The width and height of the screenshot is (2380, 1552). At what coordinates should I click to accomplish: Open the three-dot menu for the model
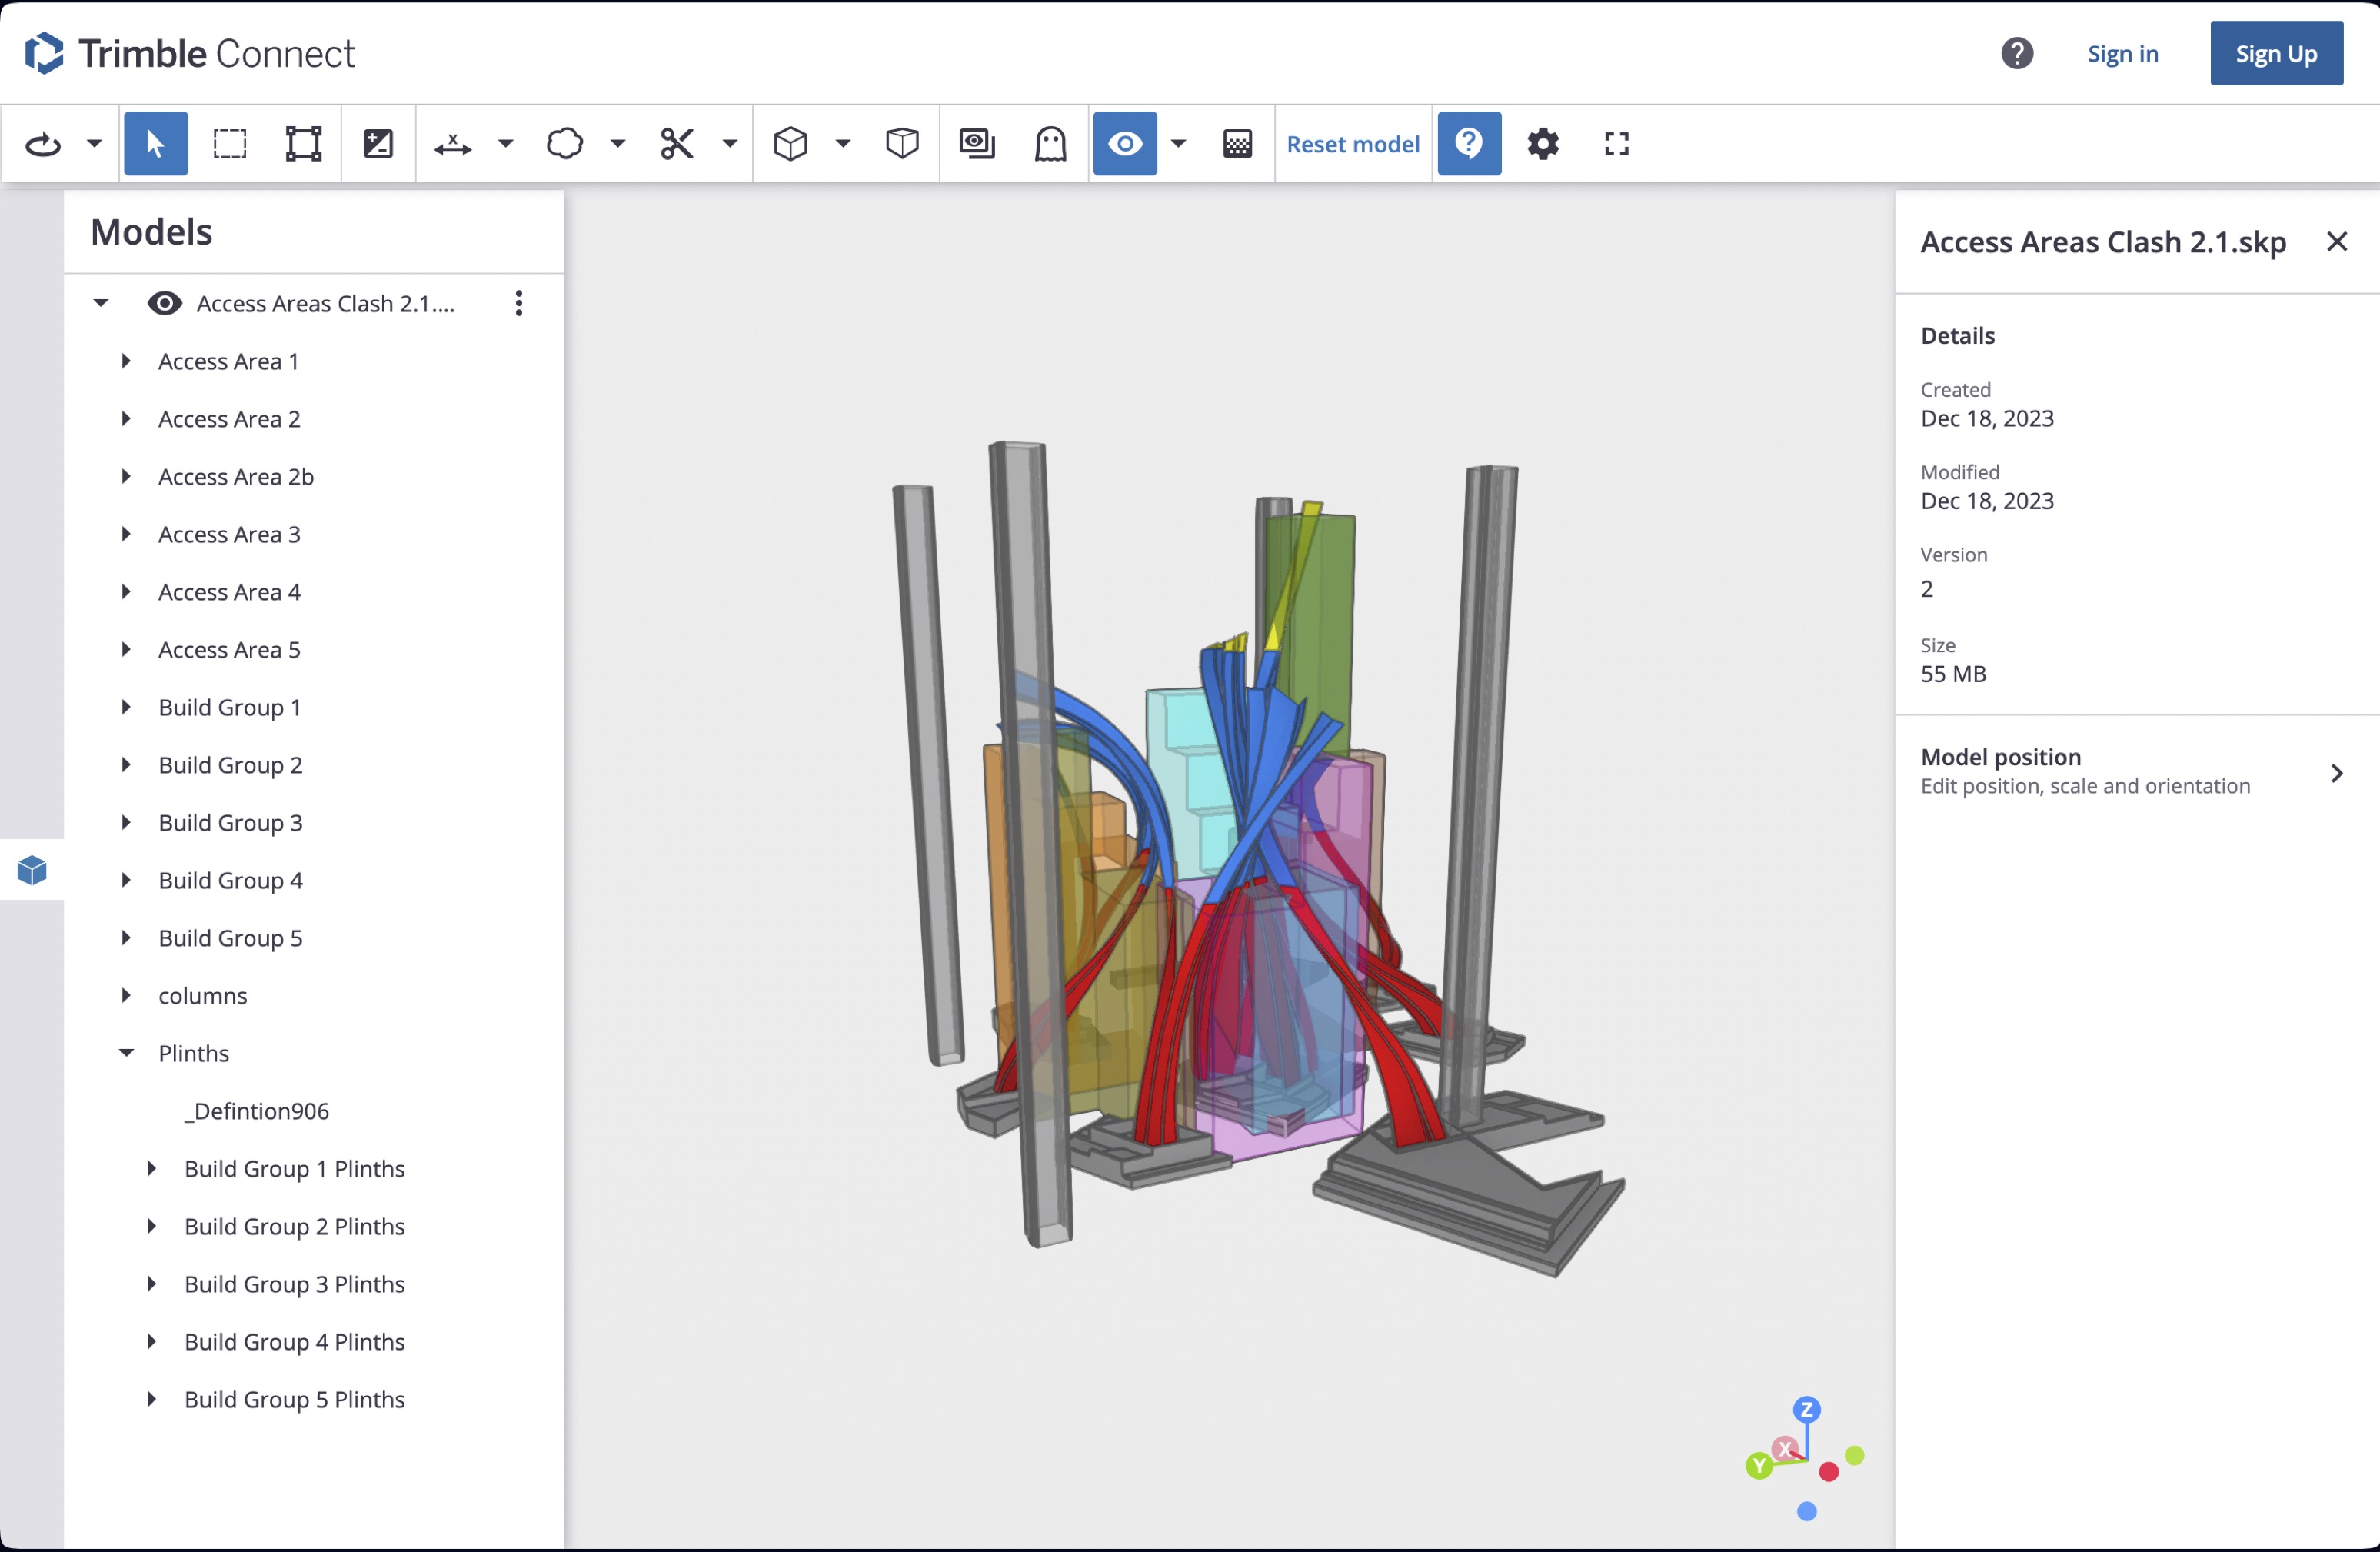pyautogui.click(x=519, y=303)
